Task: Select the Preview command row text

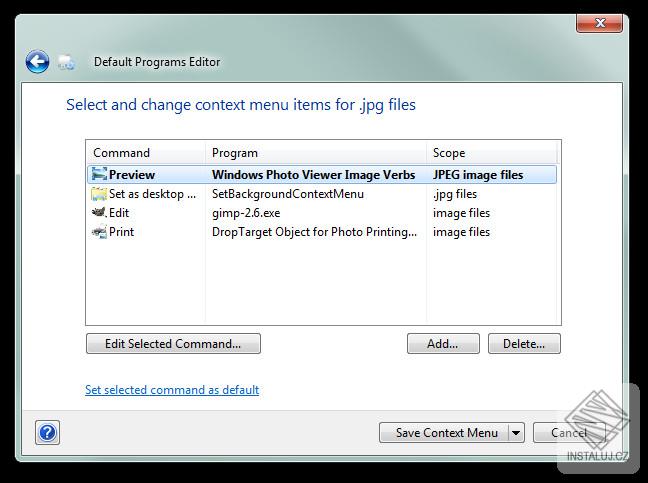Action: point(132,175)
